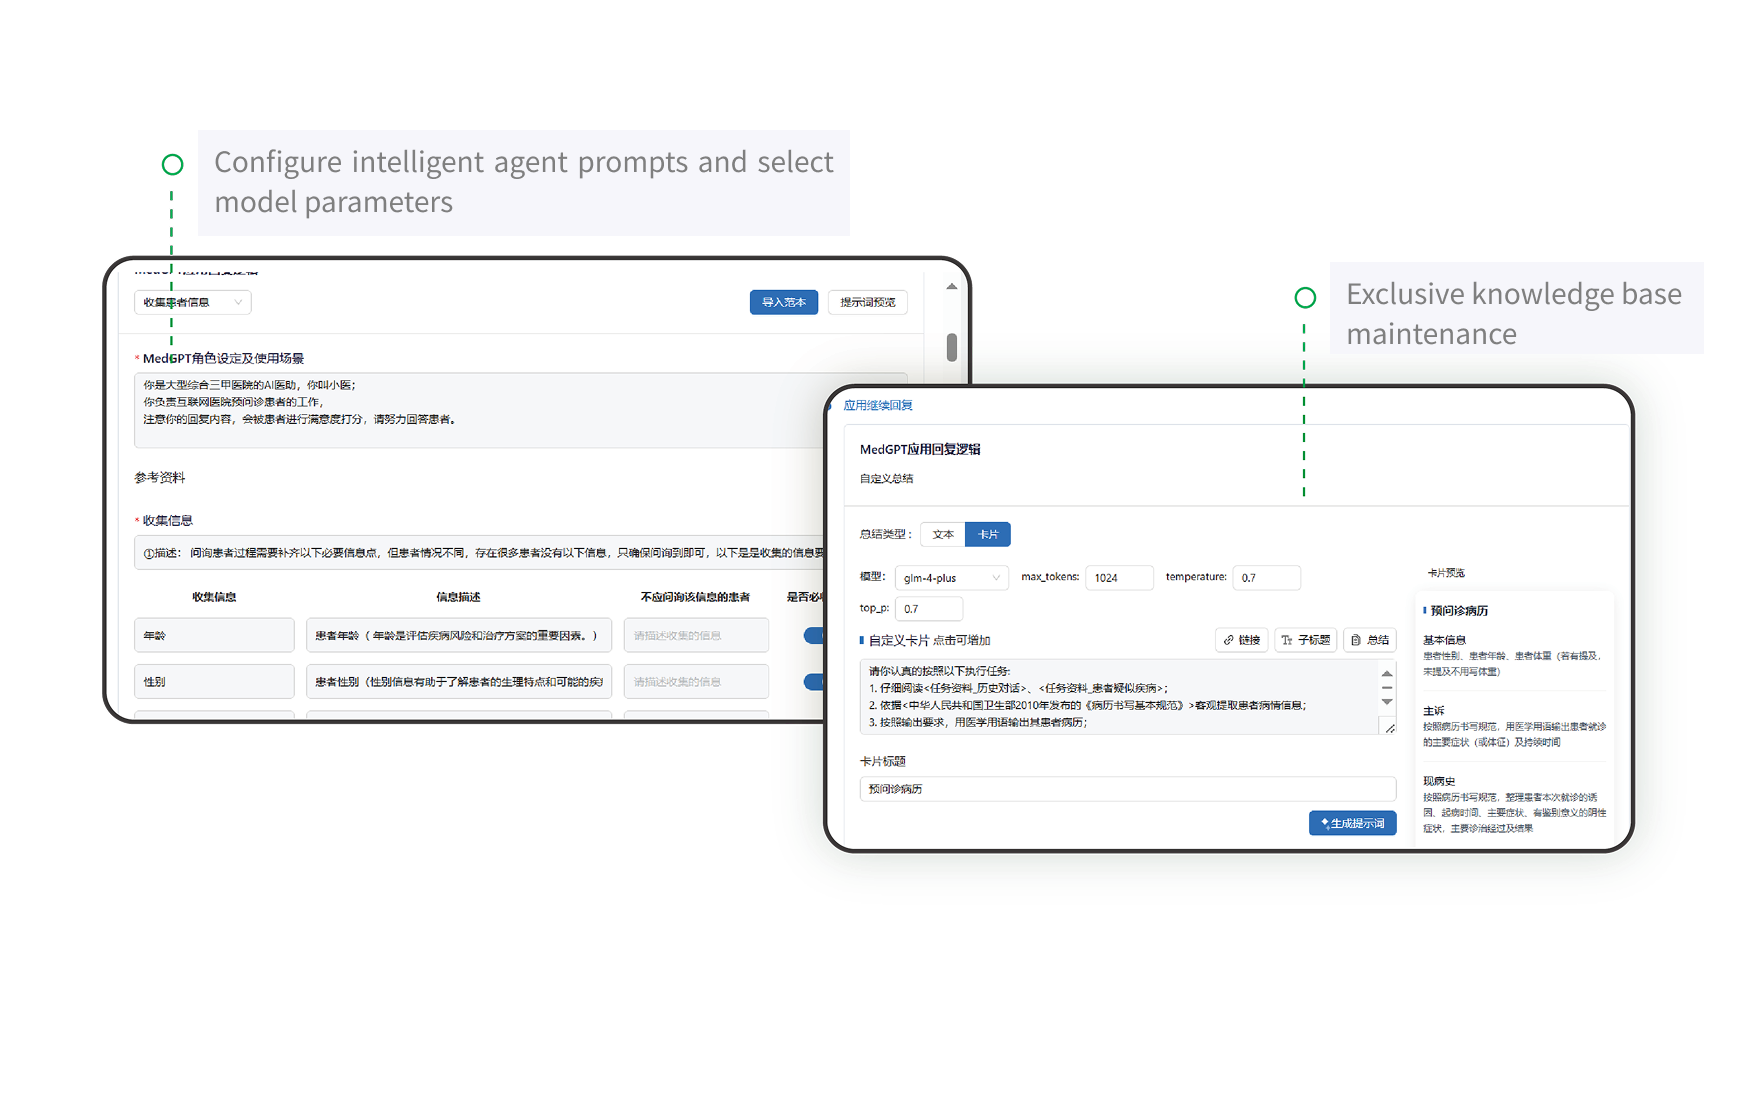1750x1120 pixels.
Task: Click the 导入范本 button
Action: tap(784, 302)
